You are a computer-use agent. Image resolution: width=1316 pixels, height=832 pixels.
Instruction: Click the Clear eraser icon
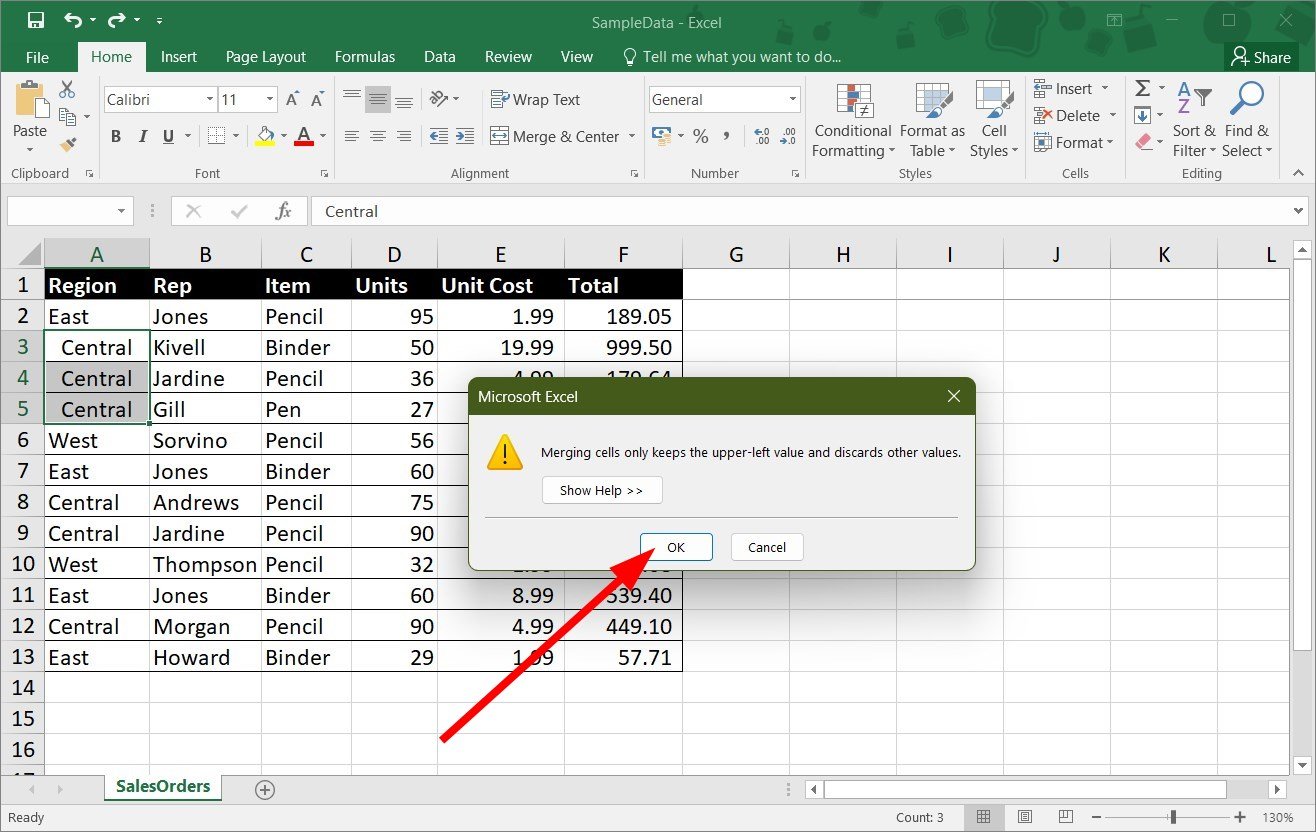pos(1144,143)
